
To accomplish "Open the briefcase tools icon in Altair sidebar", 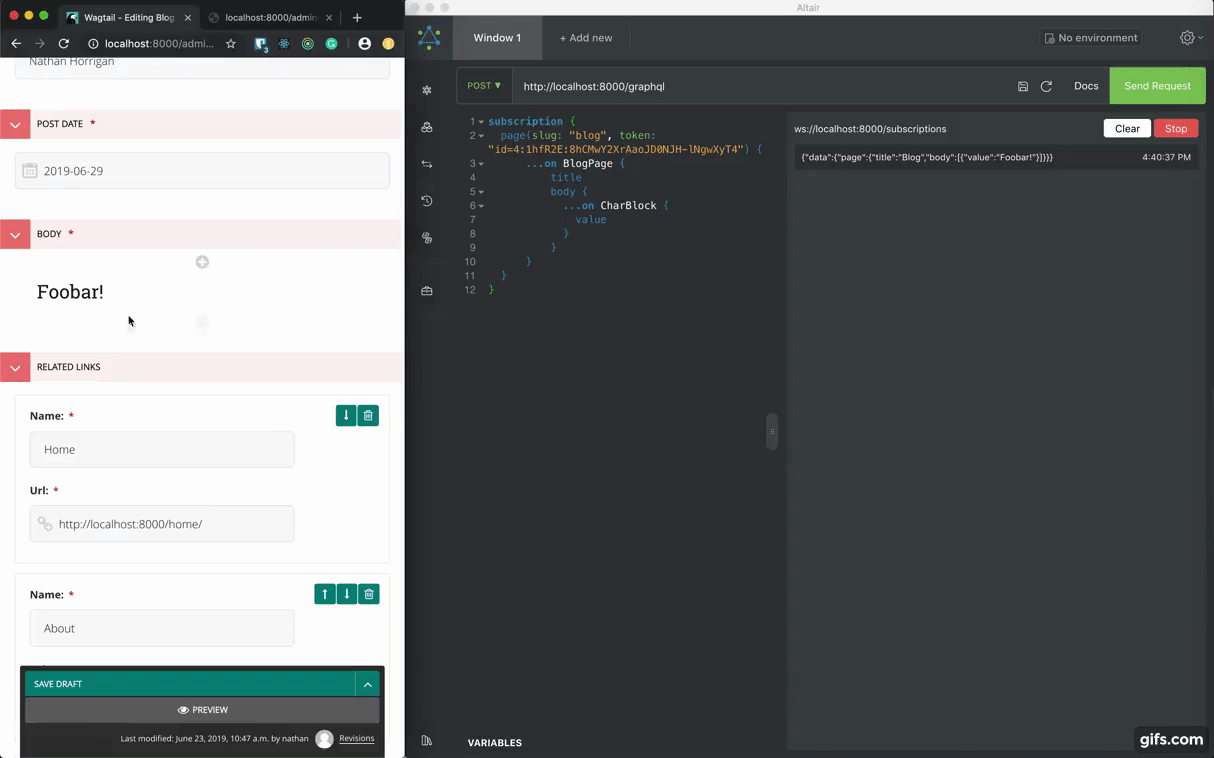I will (x=427, y=291).
